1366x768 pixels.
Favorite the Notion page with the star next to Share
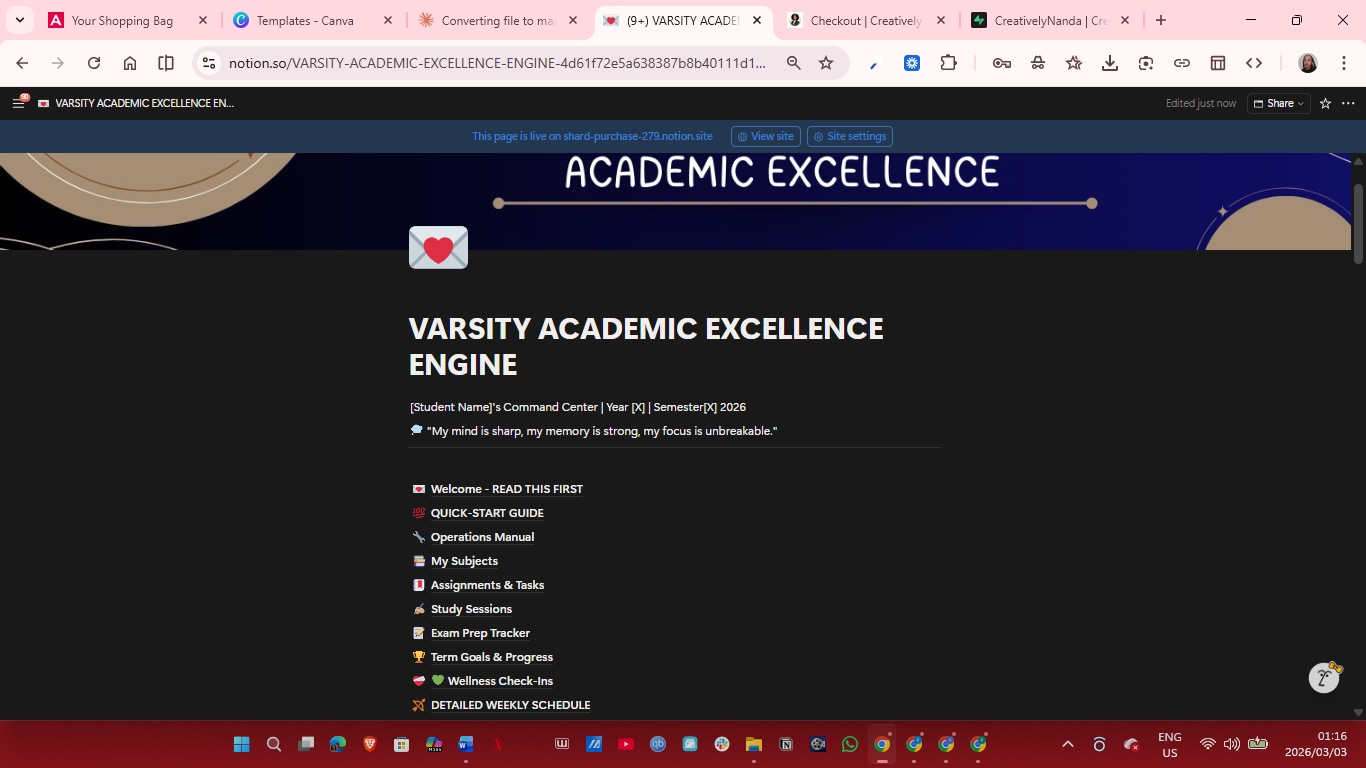1324,103
